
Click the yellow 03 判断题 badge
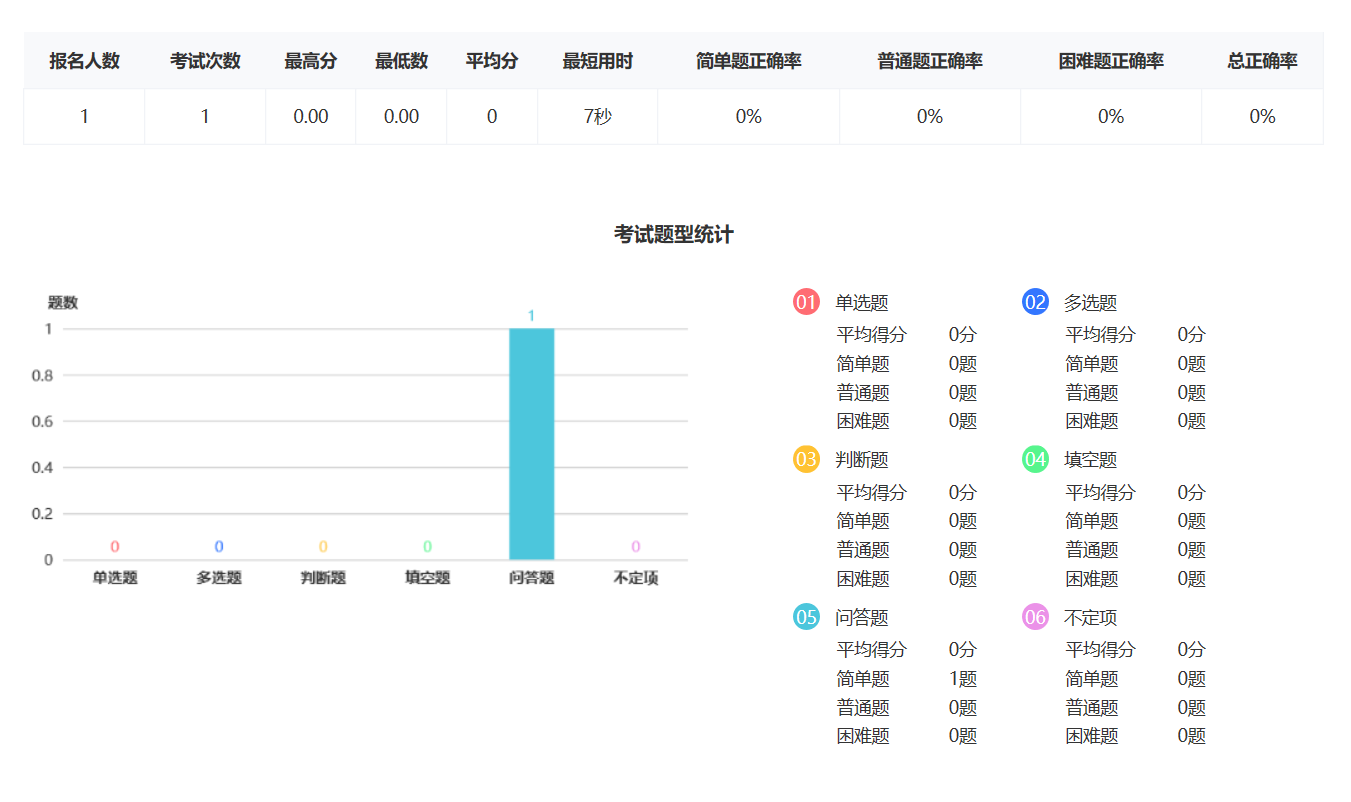pyautogui.click(x=806, y=459)
